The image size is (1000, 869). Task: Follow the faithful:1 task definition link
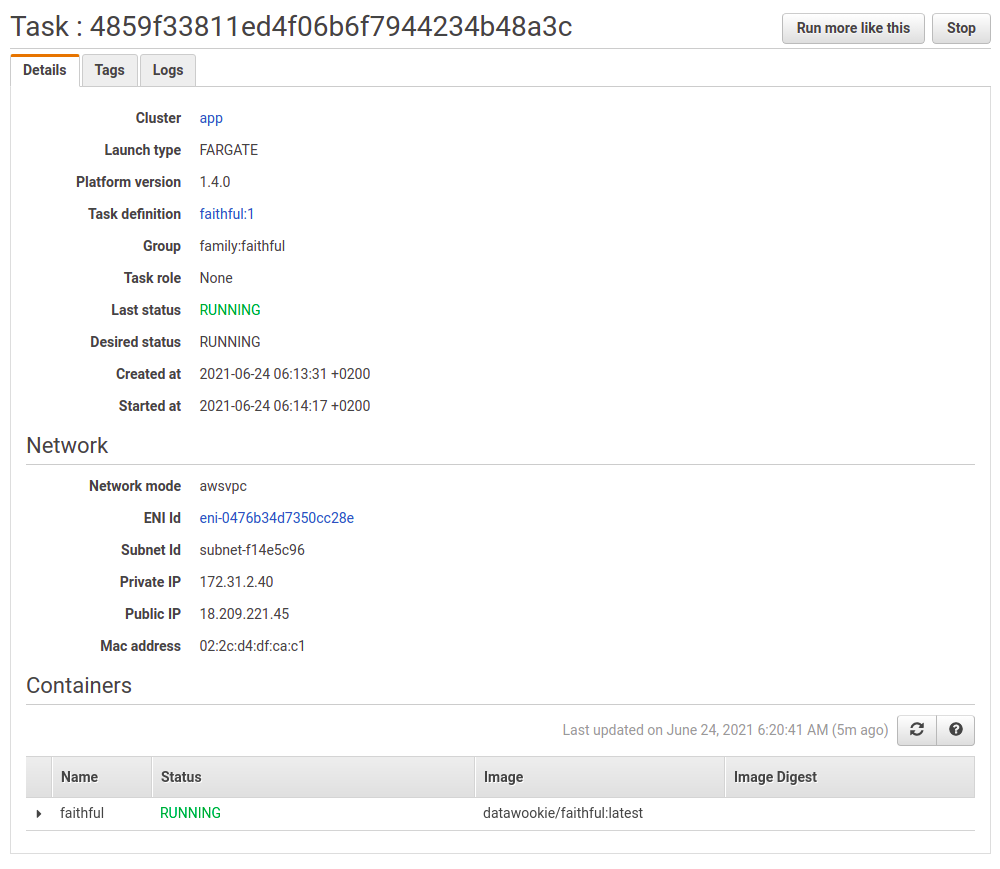227,214
